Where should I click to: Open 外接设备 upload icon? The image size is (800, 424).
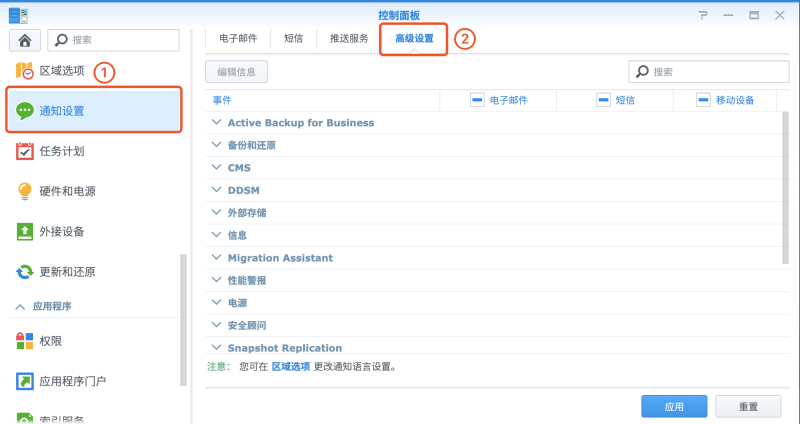24,231
